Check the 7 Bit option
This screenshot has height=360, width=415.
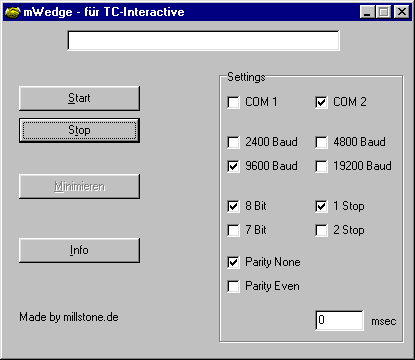point(233,230)
